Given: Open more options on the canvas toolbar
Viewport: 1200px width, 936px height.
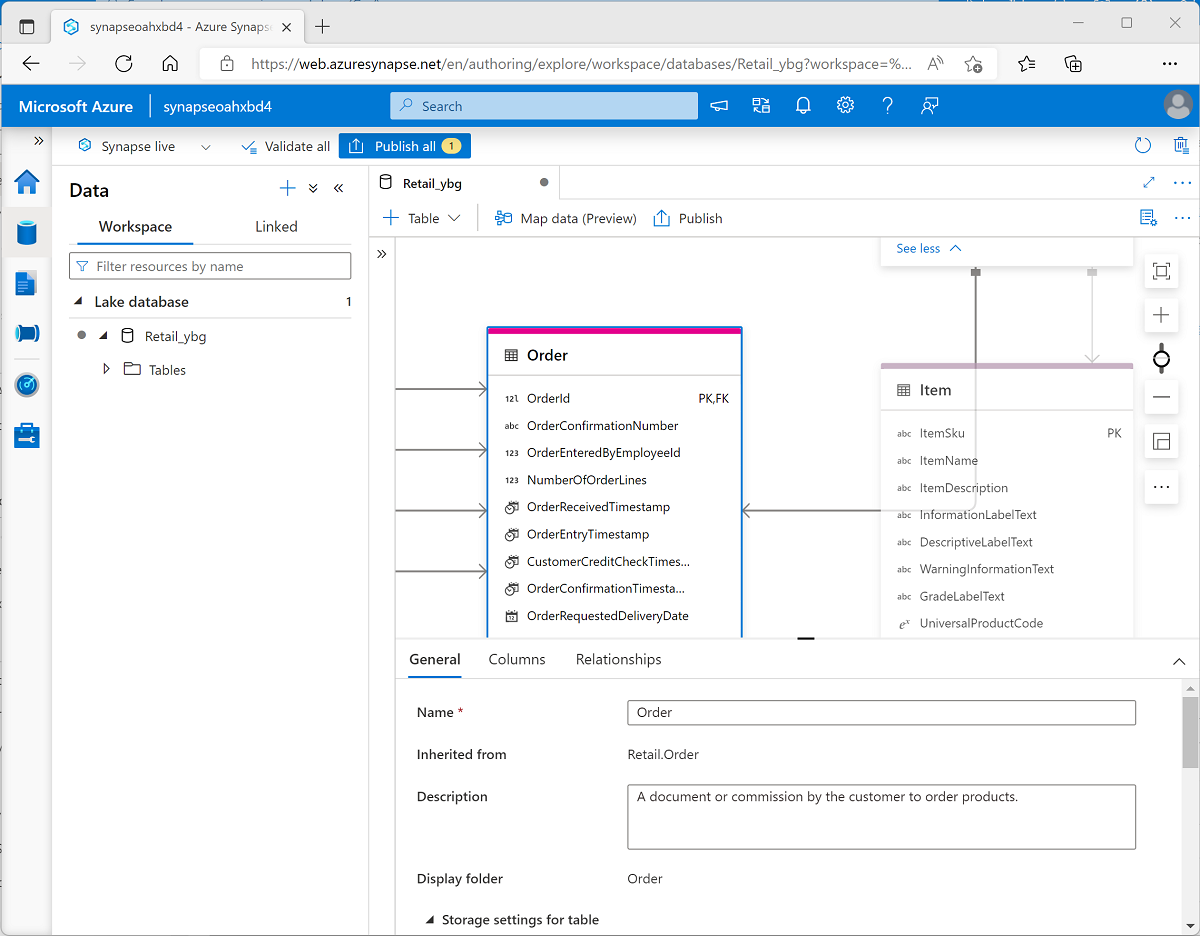Looking at the screenshot, I should pyautogui.click(x=1161, y=487).
